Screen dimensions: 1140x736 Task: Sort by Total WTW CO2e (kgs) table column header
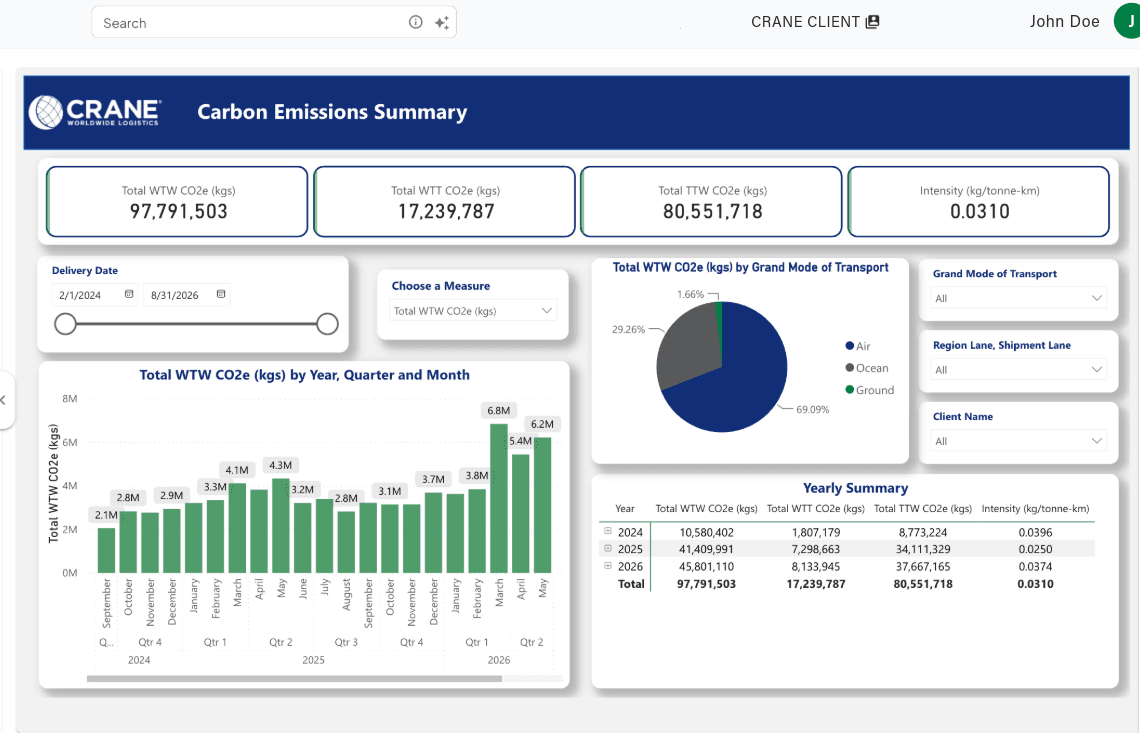(x=706, y=508)
